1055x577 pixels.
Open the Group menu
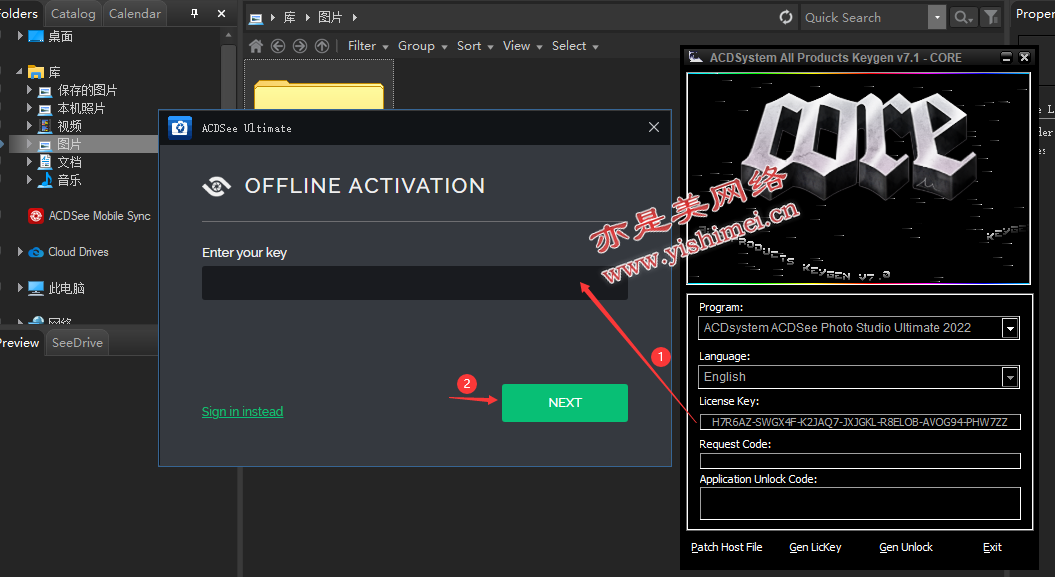click(x=423, y=46)
